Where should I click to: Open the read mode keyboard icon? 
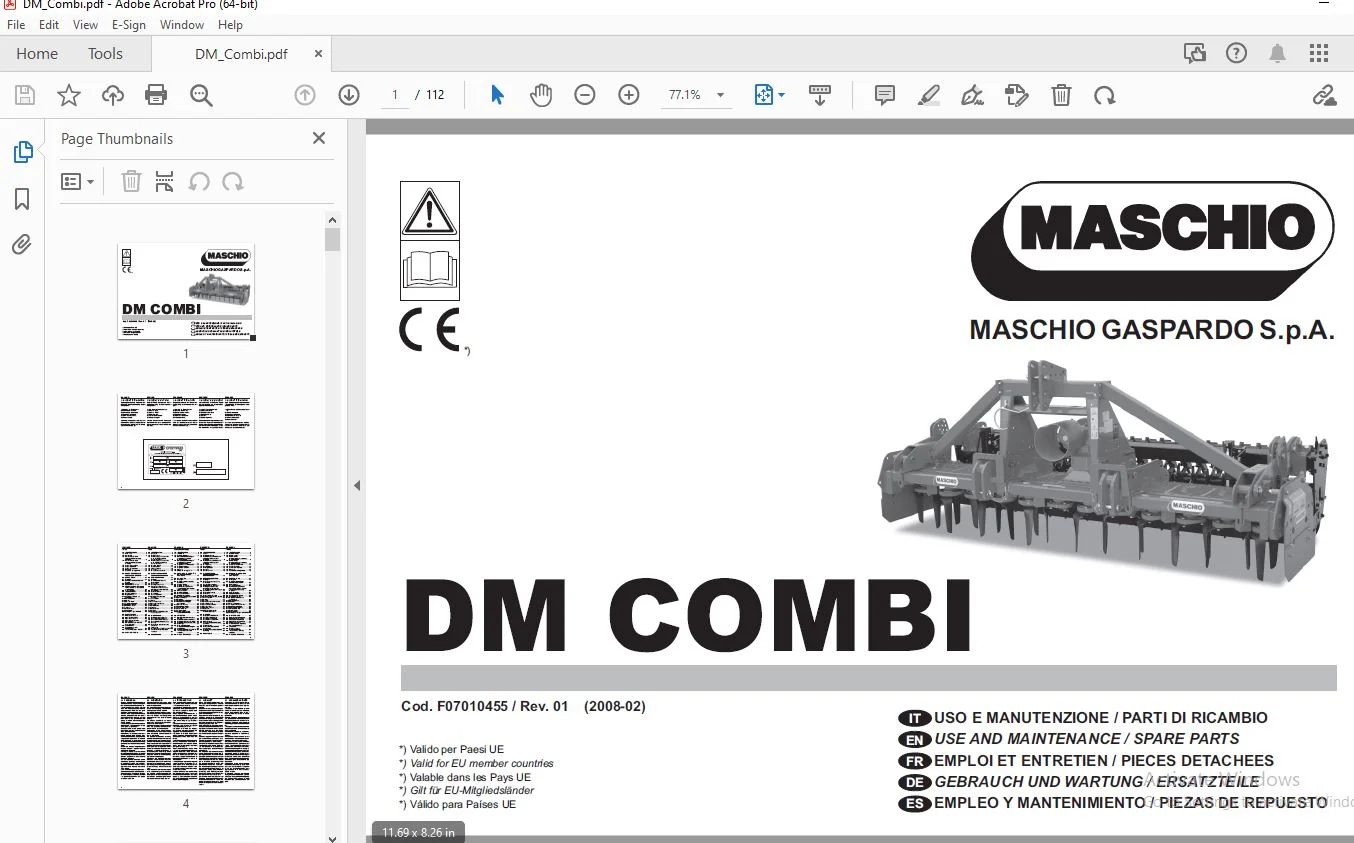click(820, 95)
